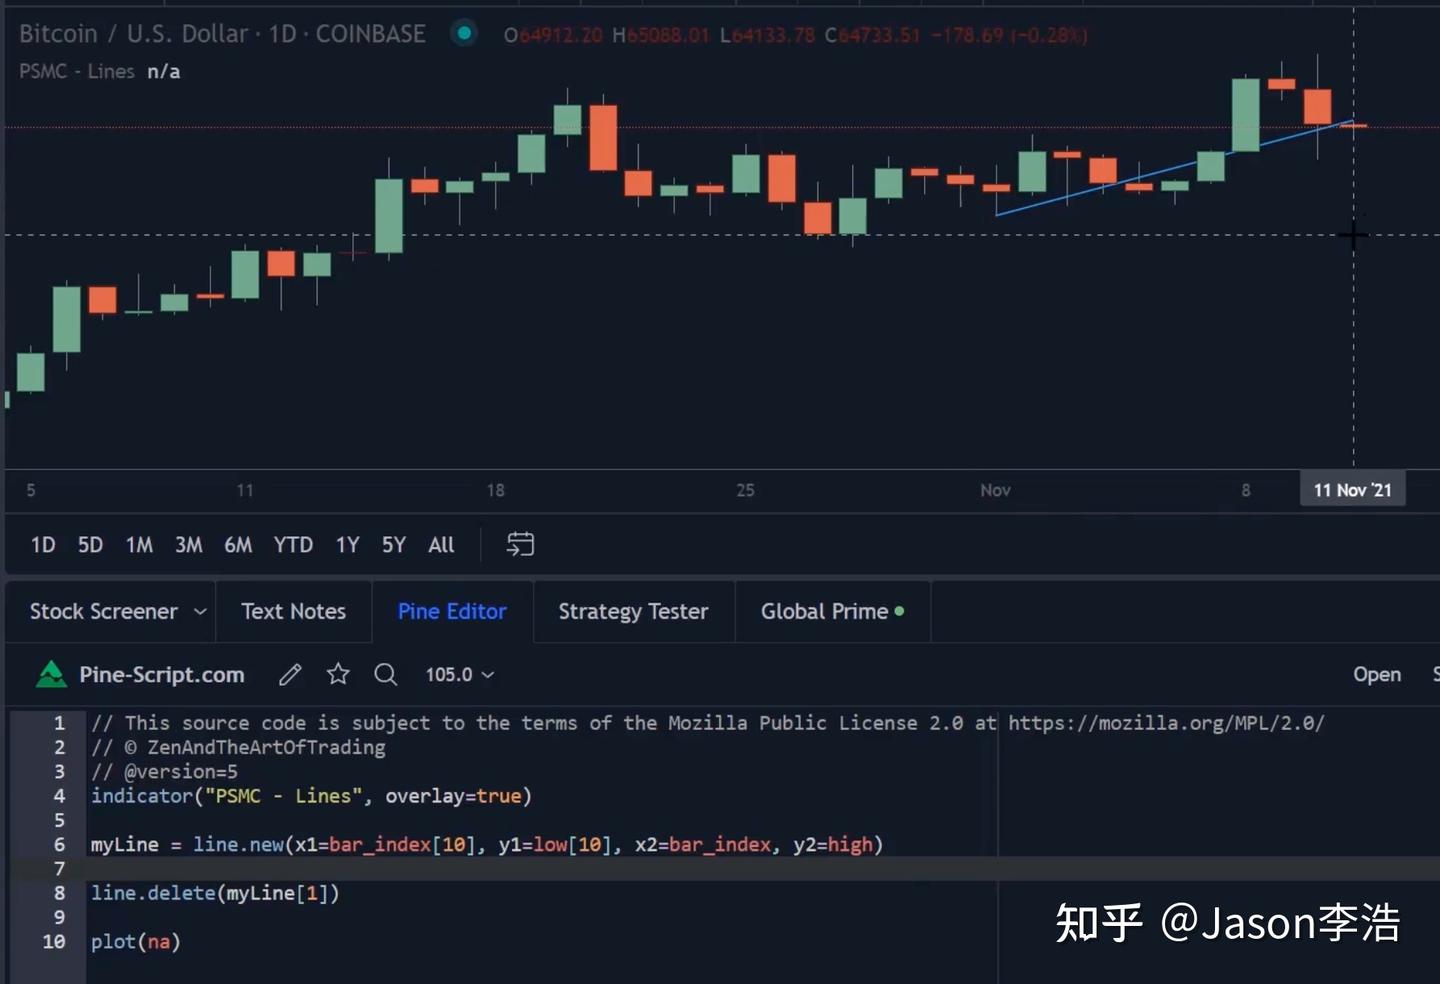1440x984 pixels.
Task: Click the teal market status indicator
Action: (x=464, y=33)
